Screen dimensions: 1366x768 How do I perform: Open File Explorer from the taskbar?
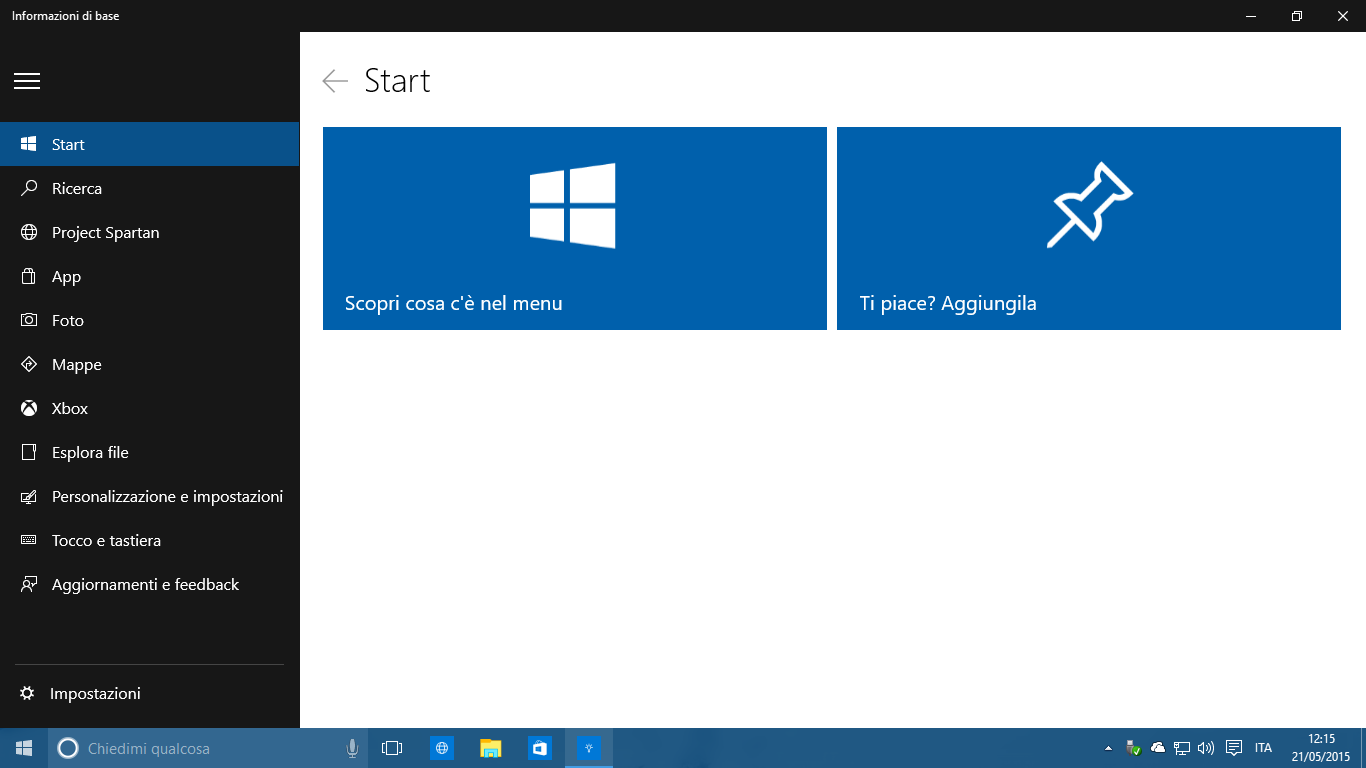(x=490, y=748)
